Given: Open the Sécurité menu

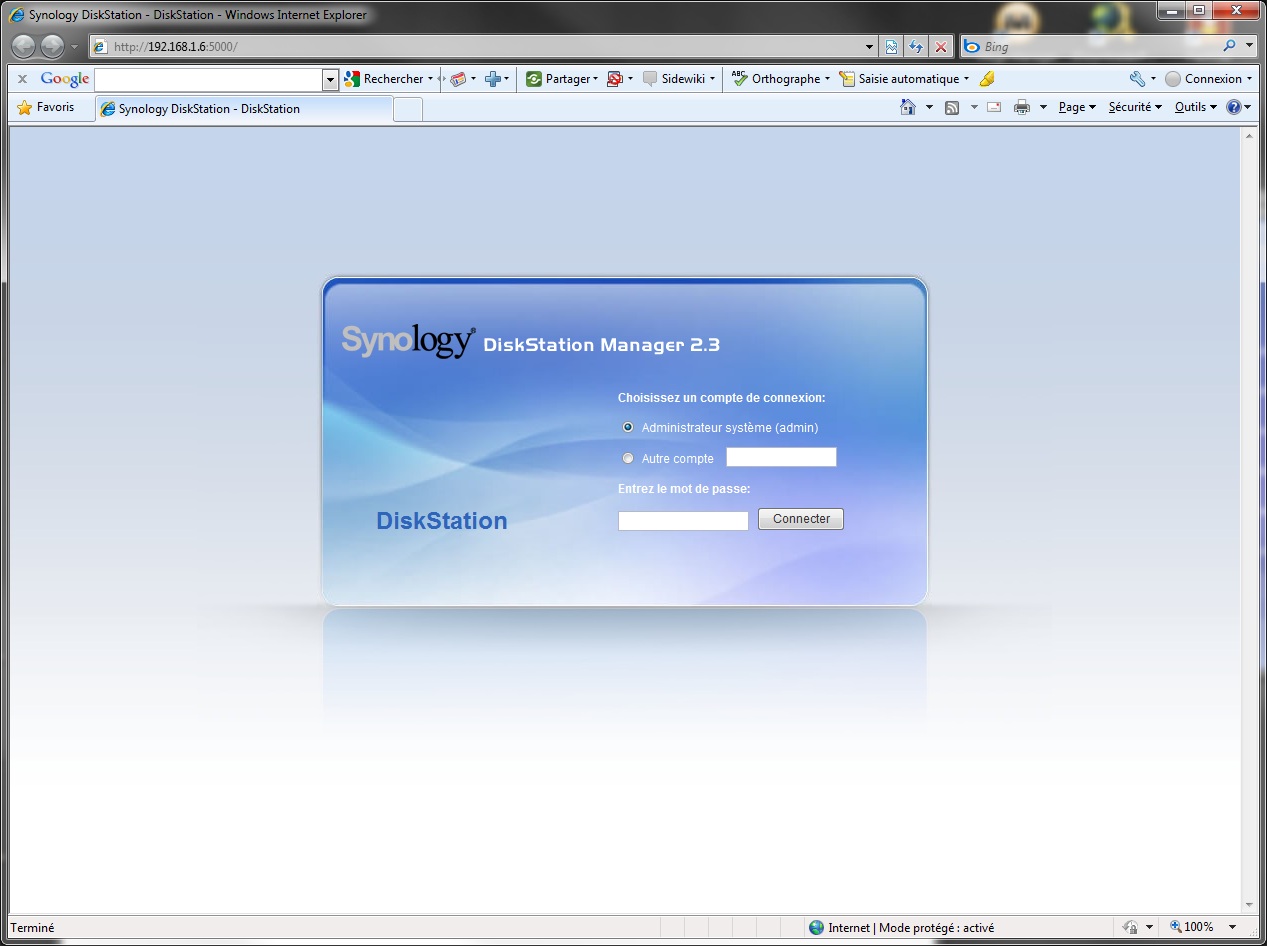Looking at the screenshot, I should click(1135, 107).
